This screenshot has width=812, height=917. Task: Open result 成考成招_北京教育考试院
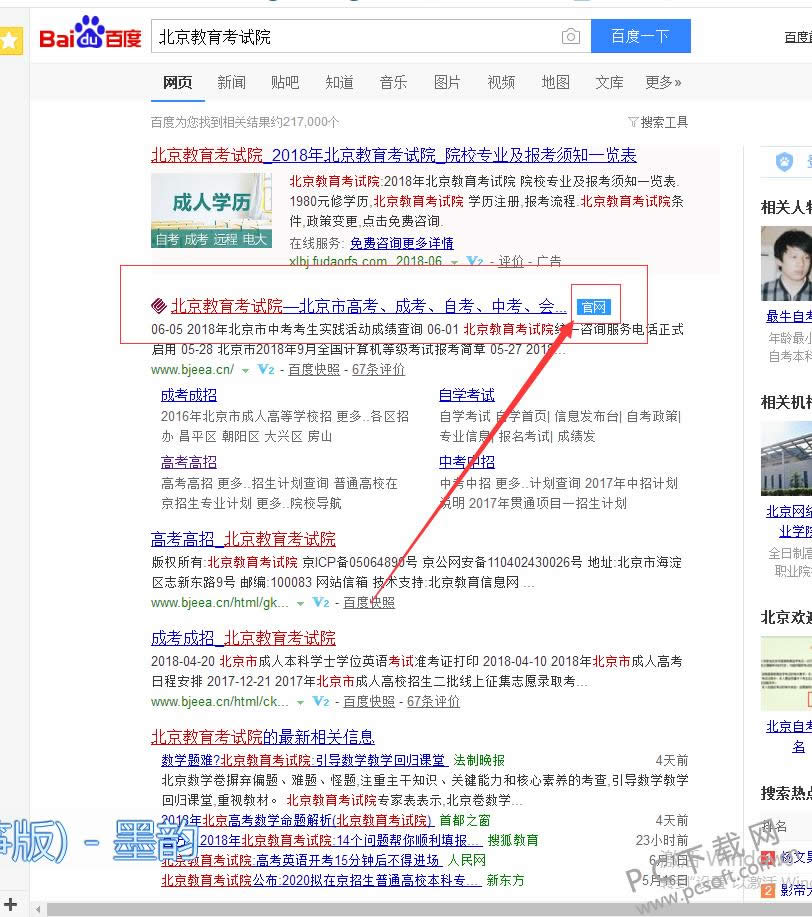(x=243, y=637)
